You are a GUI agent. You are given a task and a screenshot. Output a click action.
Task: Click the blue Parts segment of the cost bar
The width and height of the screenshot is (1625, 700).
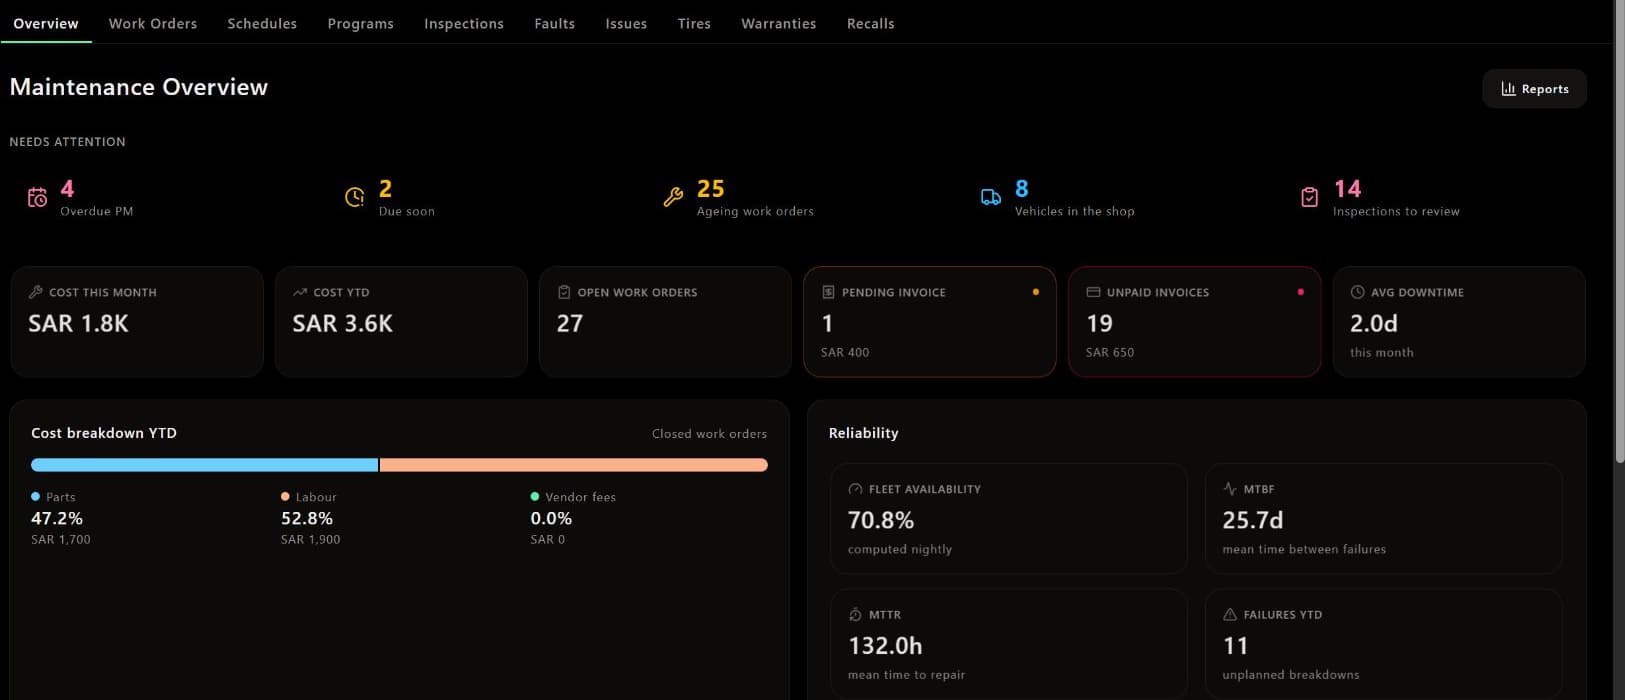[x=204, y=465]
